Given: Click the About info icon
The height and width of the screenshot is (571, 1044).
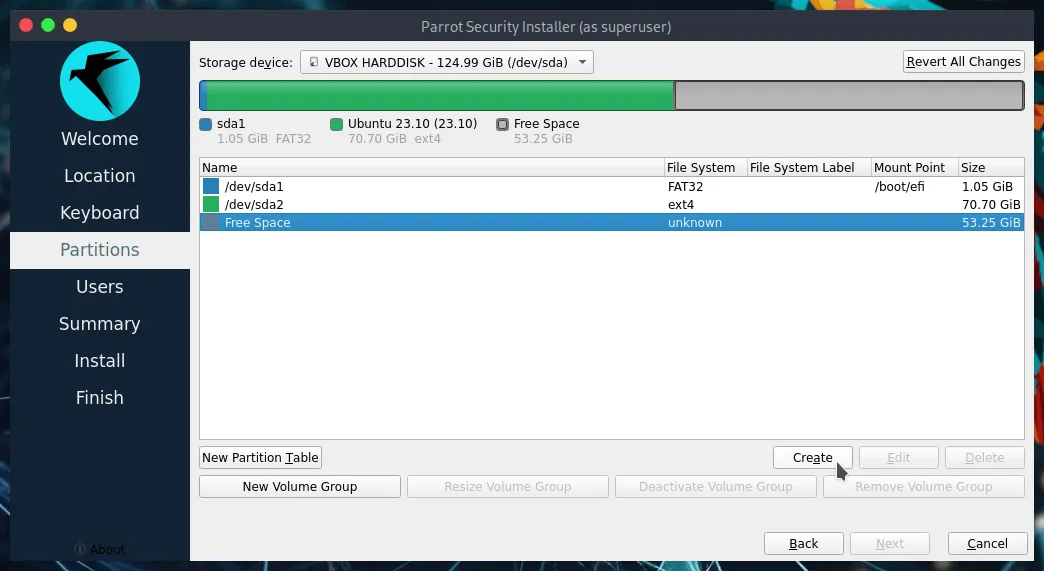Looking at the screenshot, I should point(80,550).
